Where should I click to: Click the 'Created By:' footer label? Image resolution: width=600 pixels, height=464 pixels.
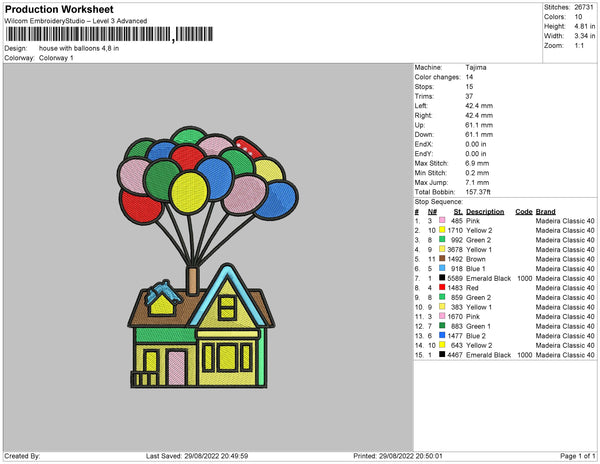tap(22, 456)
